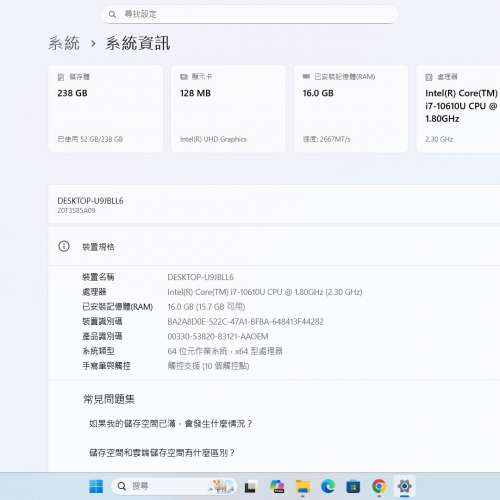Go back to 系統 in breadcrumb
Screen dimensions: 500x500
(64, 43)
